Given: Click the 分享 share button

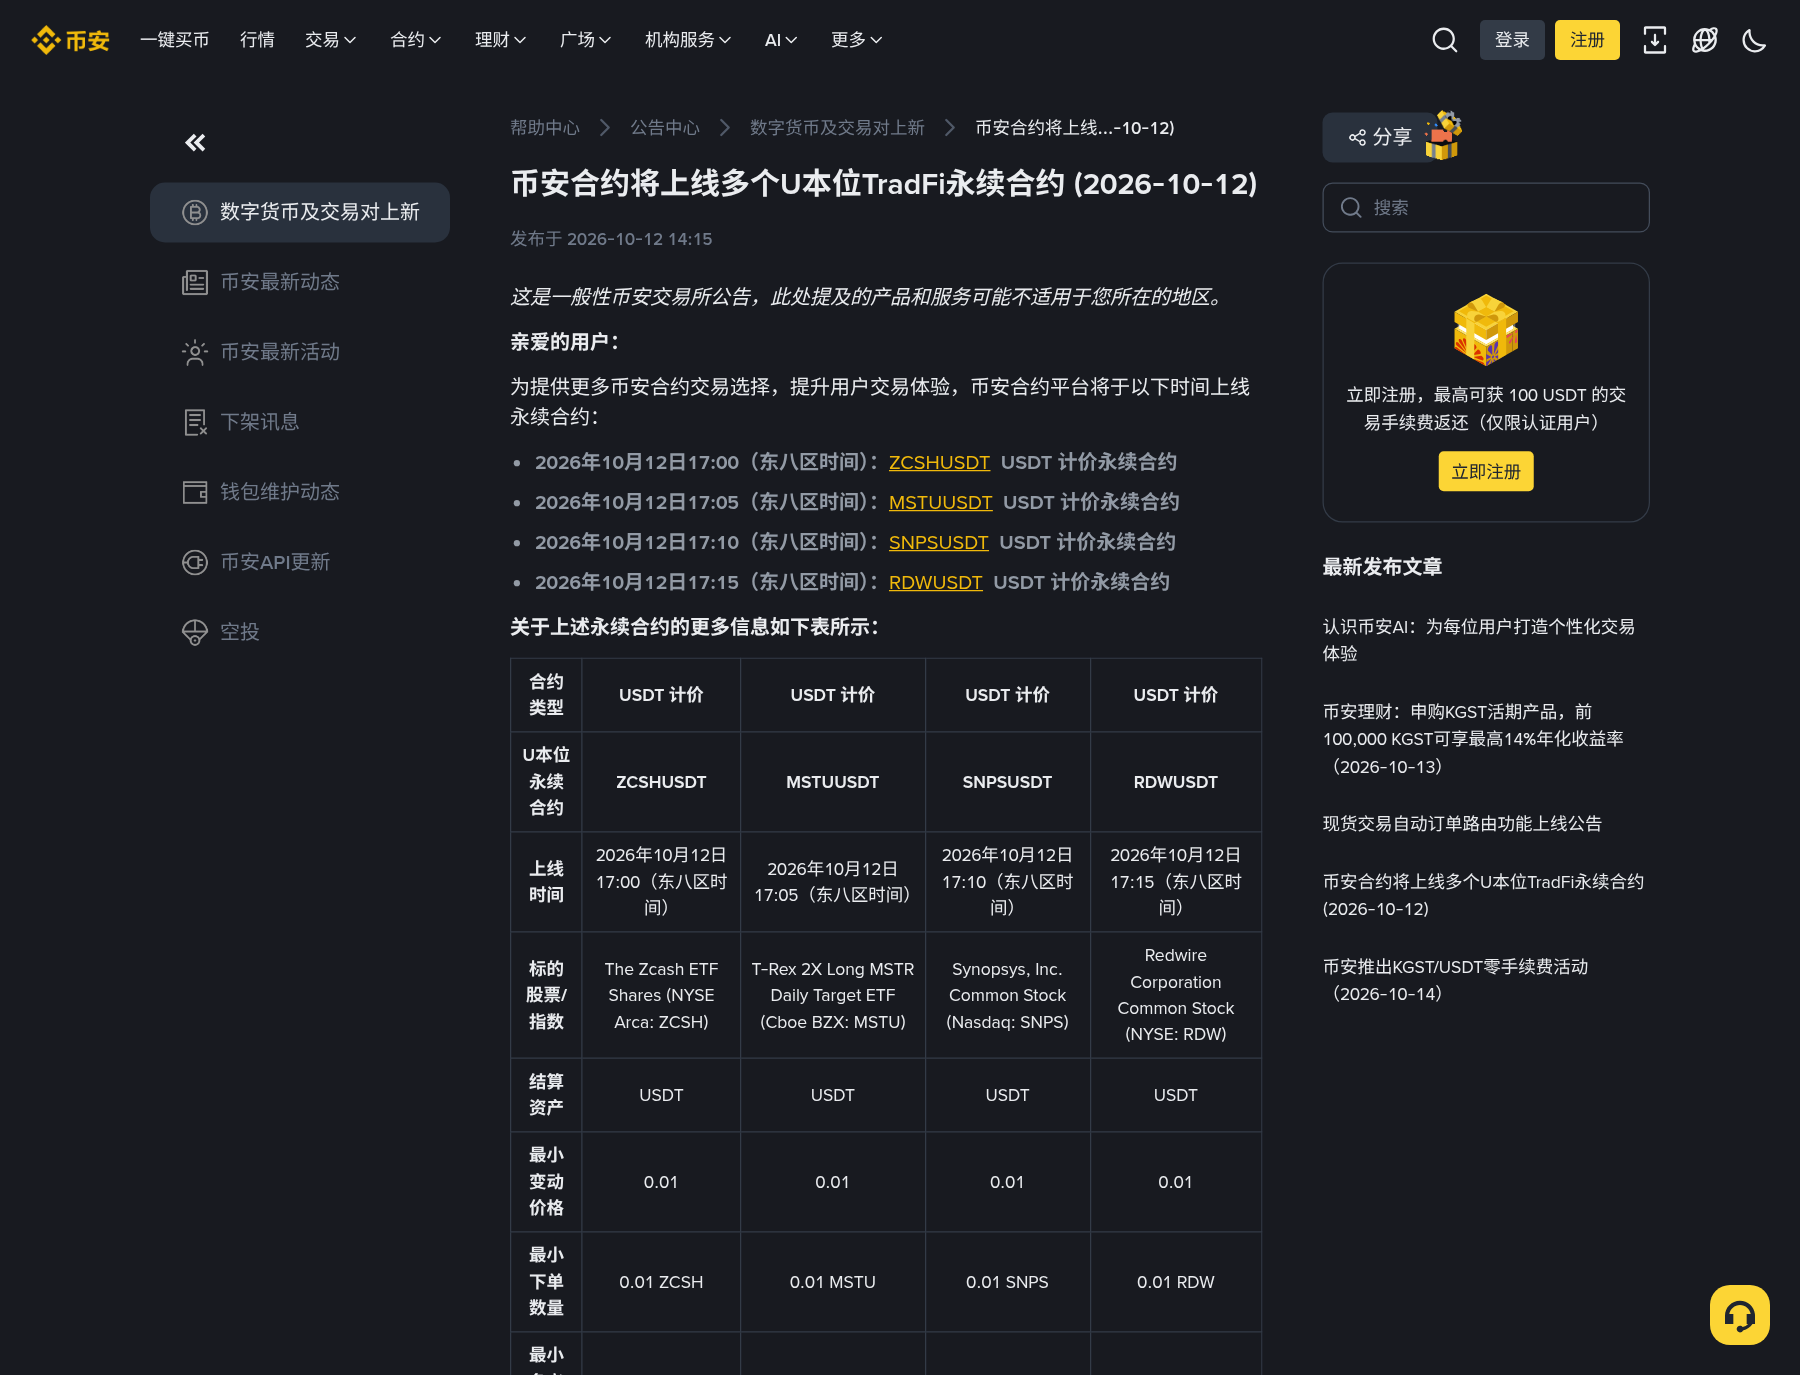Looking at the screenshot, I should click(x=1380, y=137).
